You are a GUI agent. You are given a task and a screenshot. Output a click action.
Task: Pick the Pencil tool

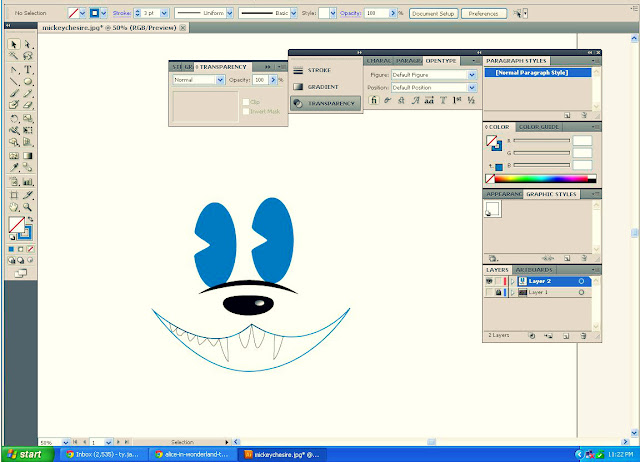click(x=27, y=93)
